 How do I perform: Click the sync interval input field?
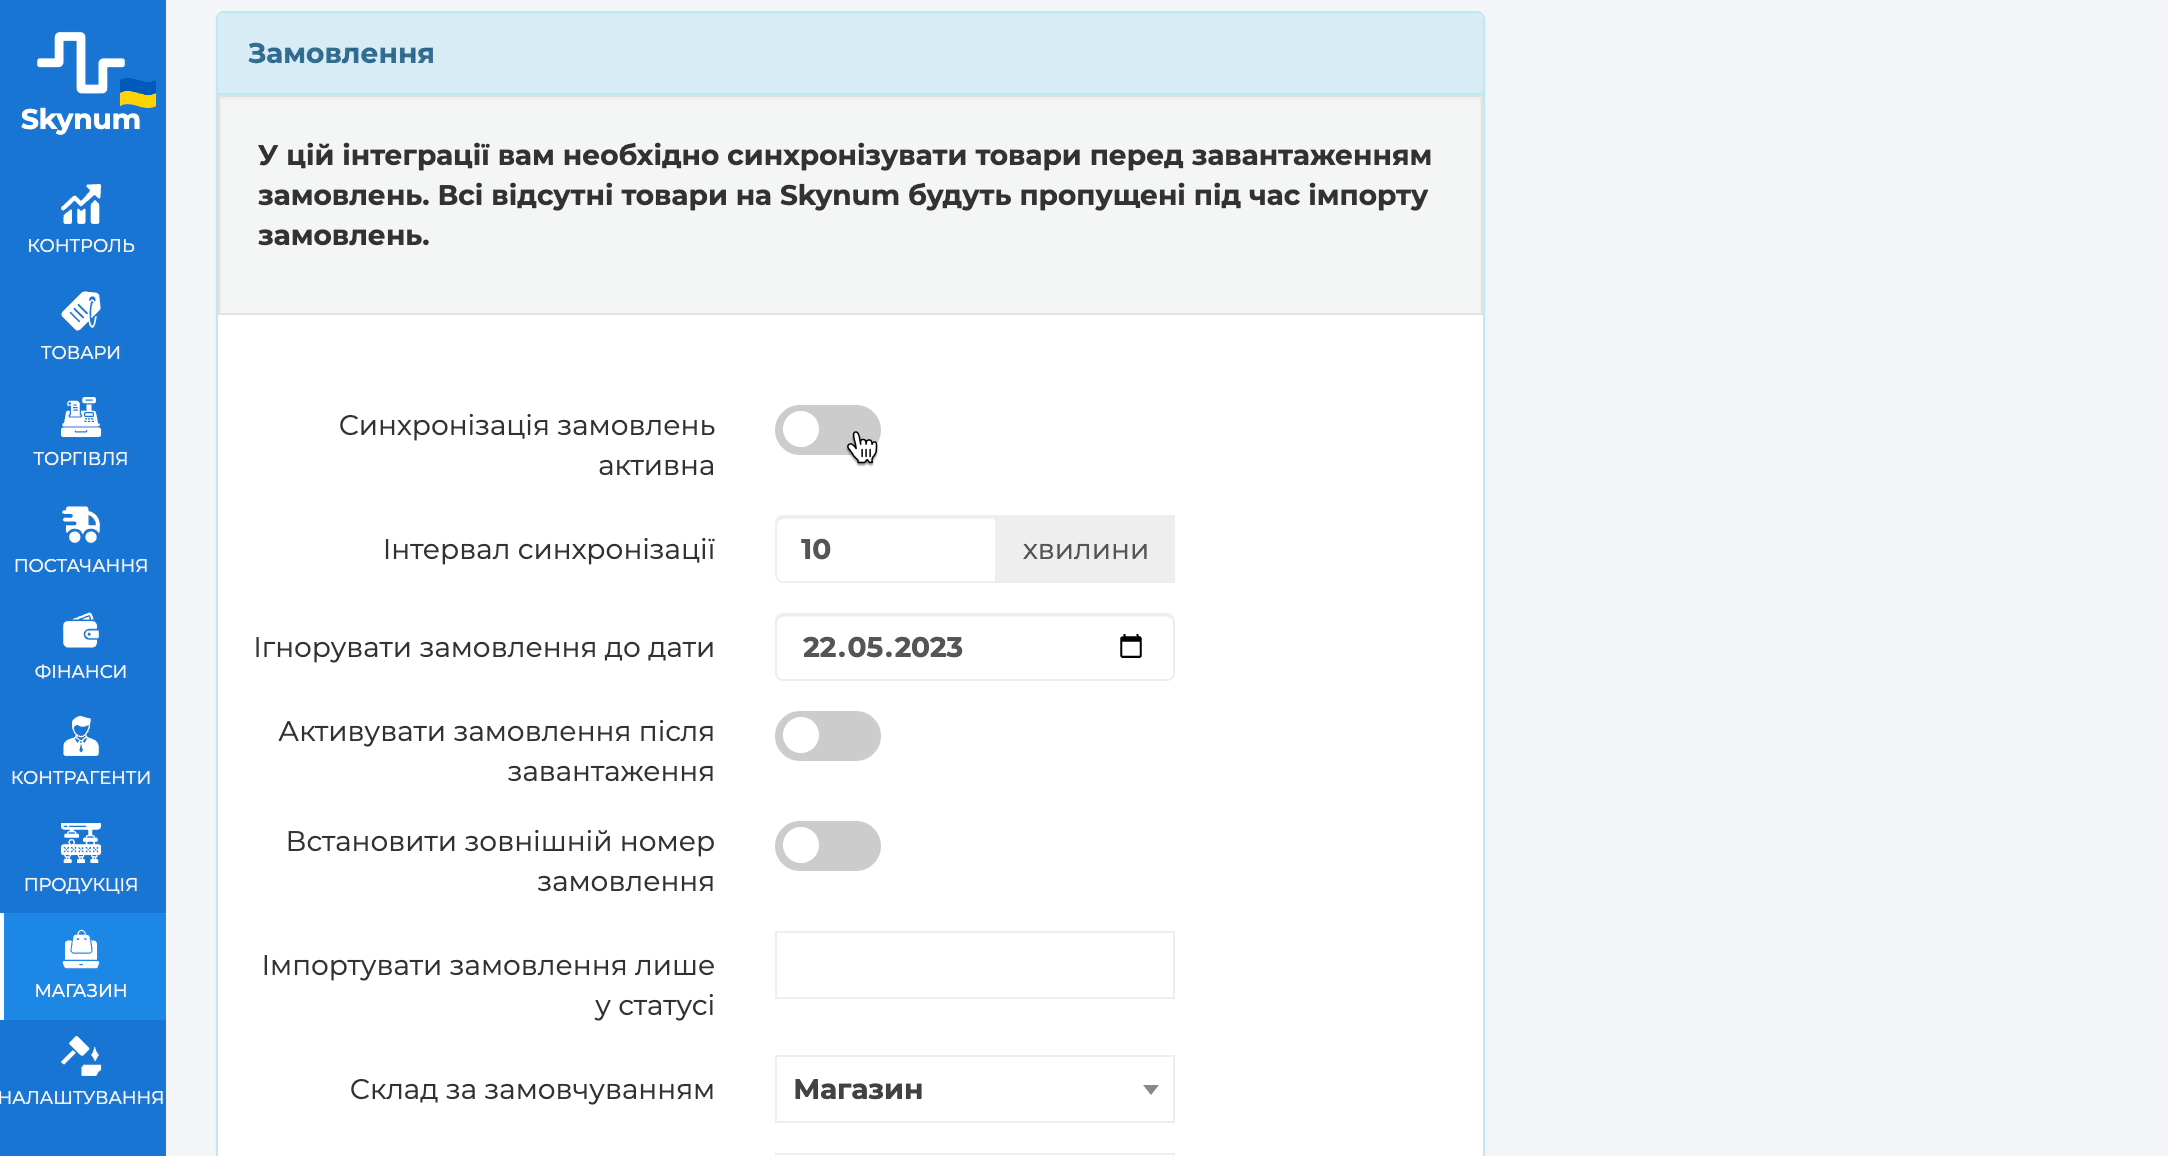tap(885, 549)
